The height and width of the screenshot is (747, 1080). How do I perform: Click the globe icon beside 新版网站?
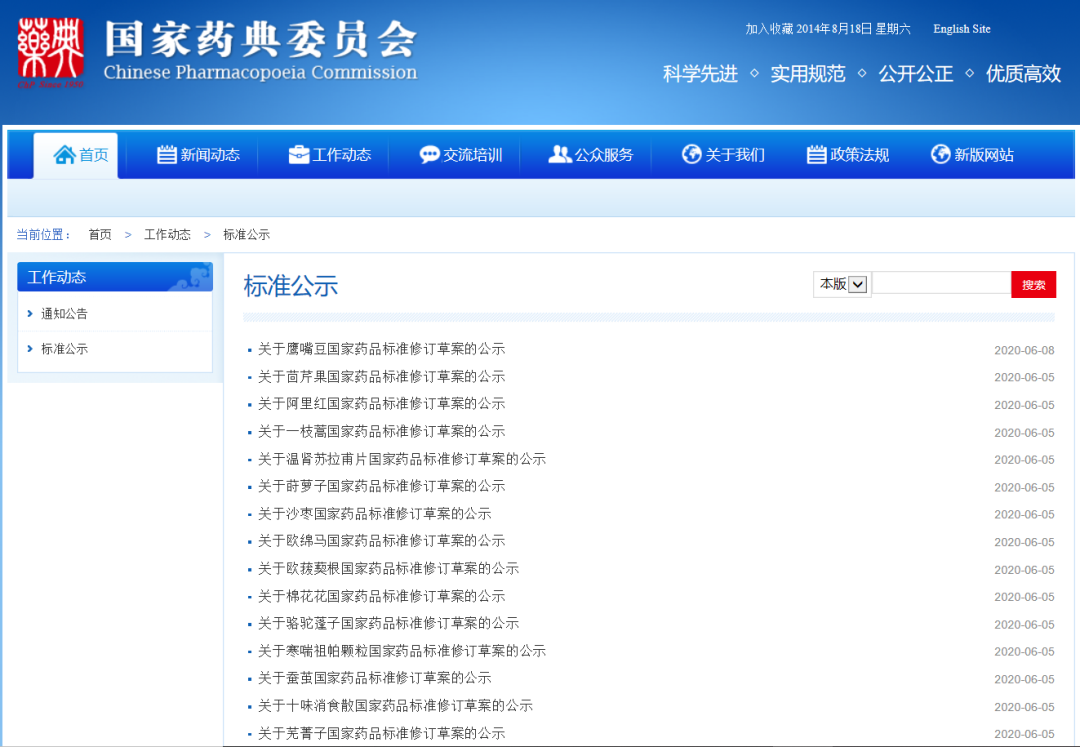point(940,155)
